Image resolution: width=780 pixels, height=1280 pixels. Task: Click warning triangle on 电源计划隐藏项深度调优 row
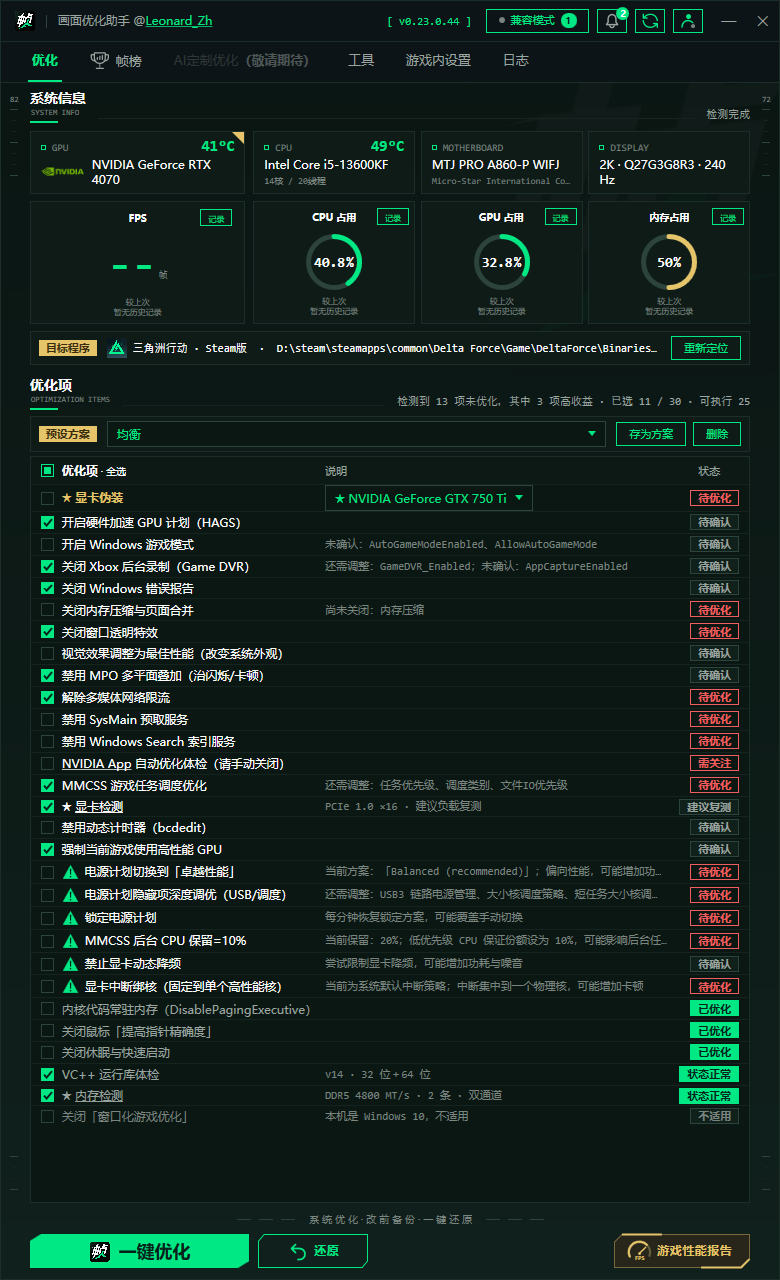(x=71, y=894)
